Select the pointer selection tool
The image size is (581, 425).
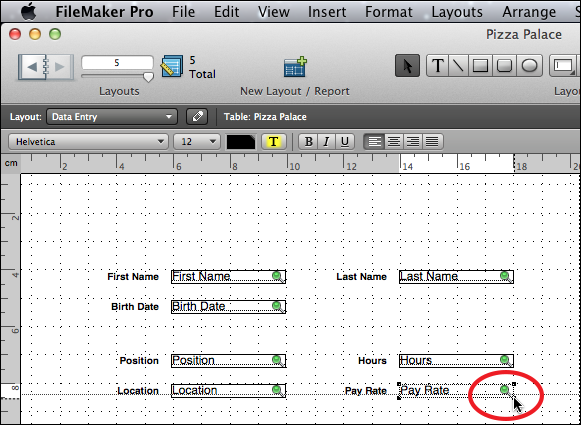click(407, 66)
